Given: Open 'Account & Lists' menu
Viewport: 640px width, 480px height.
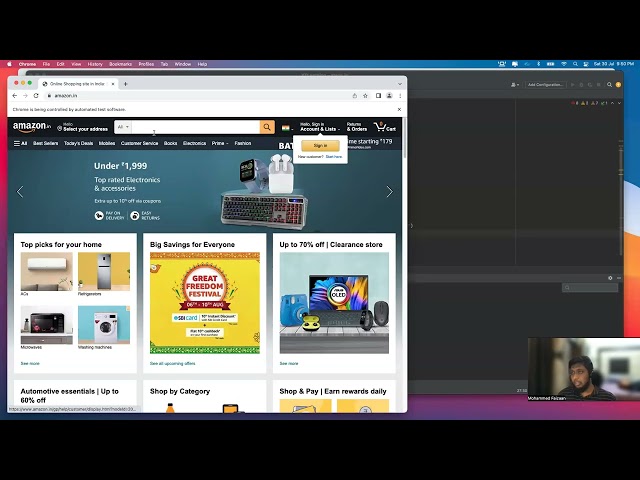Looking at the screenshot, I should click(320, 127).
